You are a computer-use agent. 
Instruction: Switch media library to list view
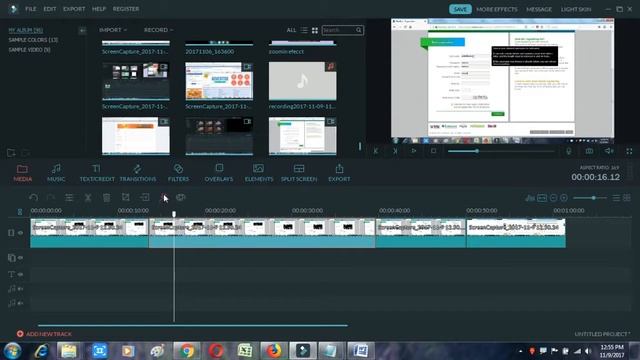pos(304,30)
